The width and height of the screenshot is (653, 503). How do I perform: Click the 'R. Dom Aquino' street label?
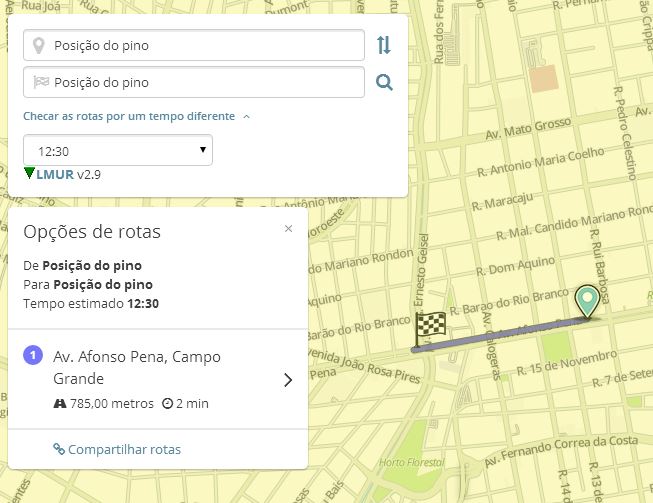tap(516, 266)
